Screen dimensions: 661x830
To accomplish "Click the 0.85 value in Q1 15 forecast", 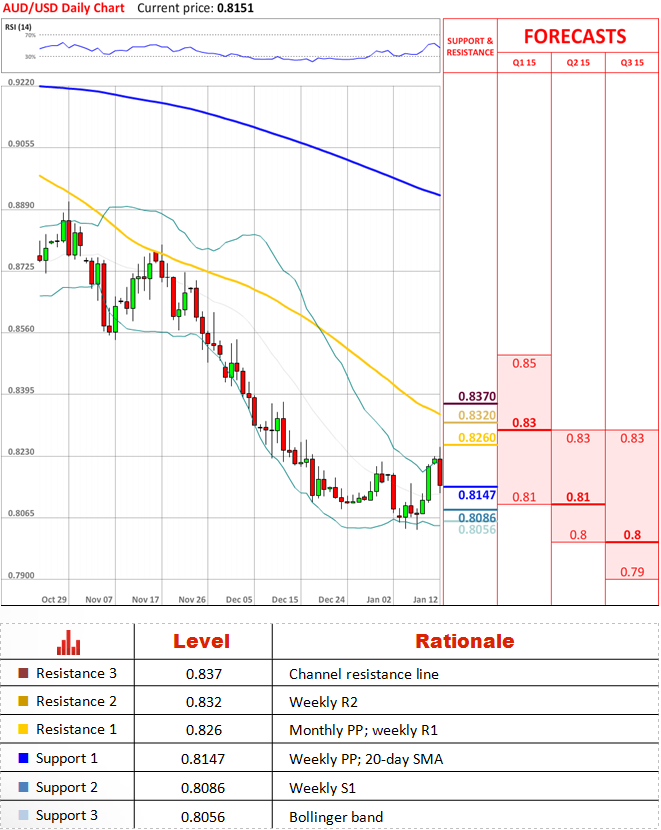I will (524, 364).
